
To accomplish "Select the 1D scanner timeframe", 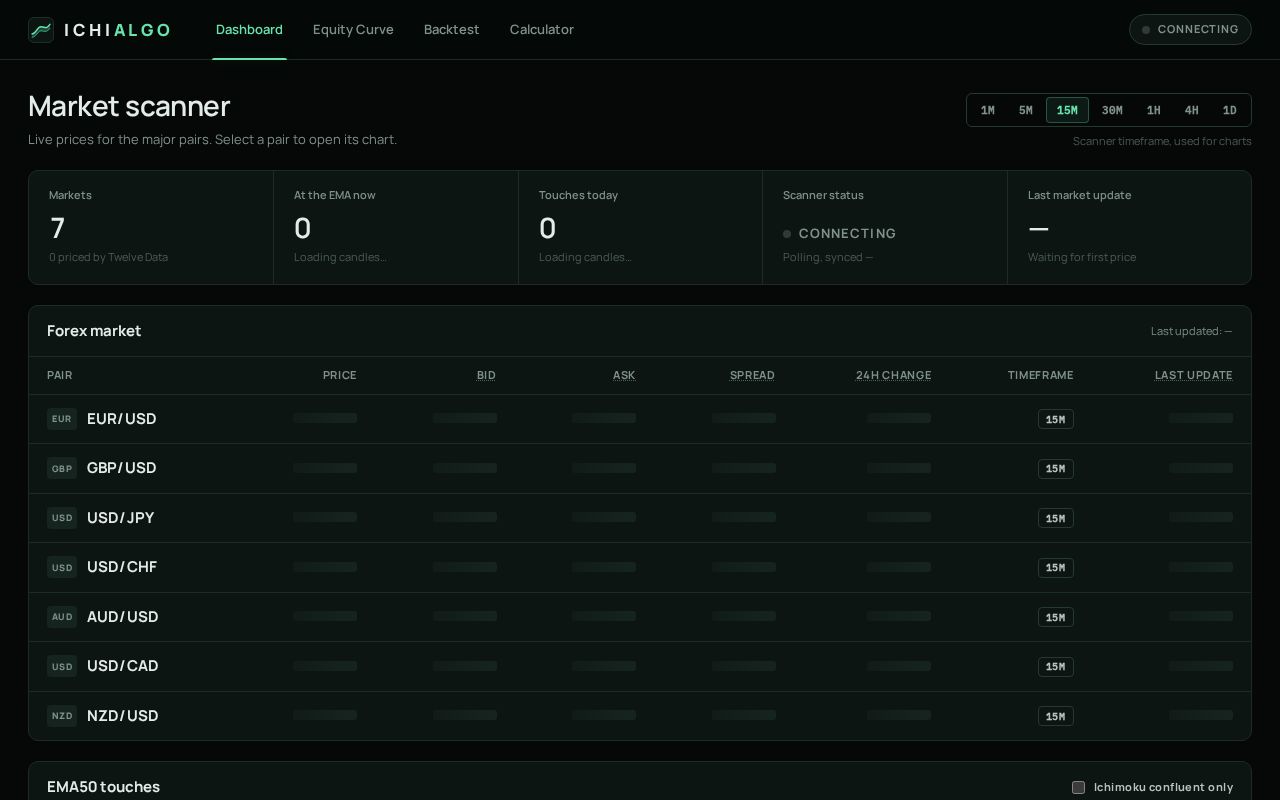I will (x=1230, y=110).
